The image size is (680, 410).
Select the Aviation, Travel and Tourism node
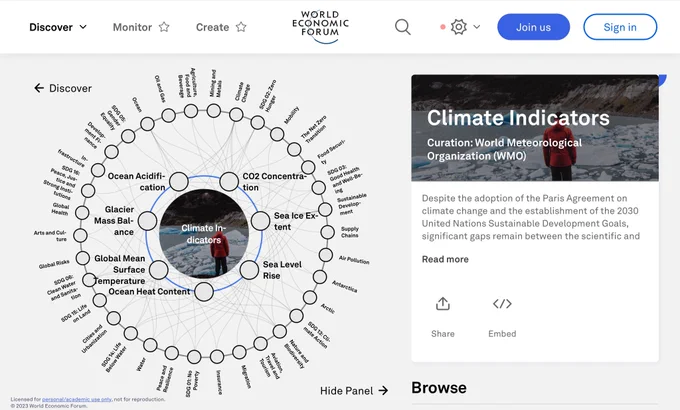coord(260,344)
